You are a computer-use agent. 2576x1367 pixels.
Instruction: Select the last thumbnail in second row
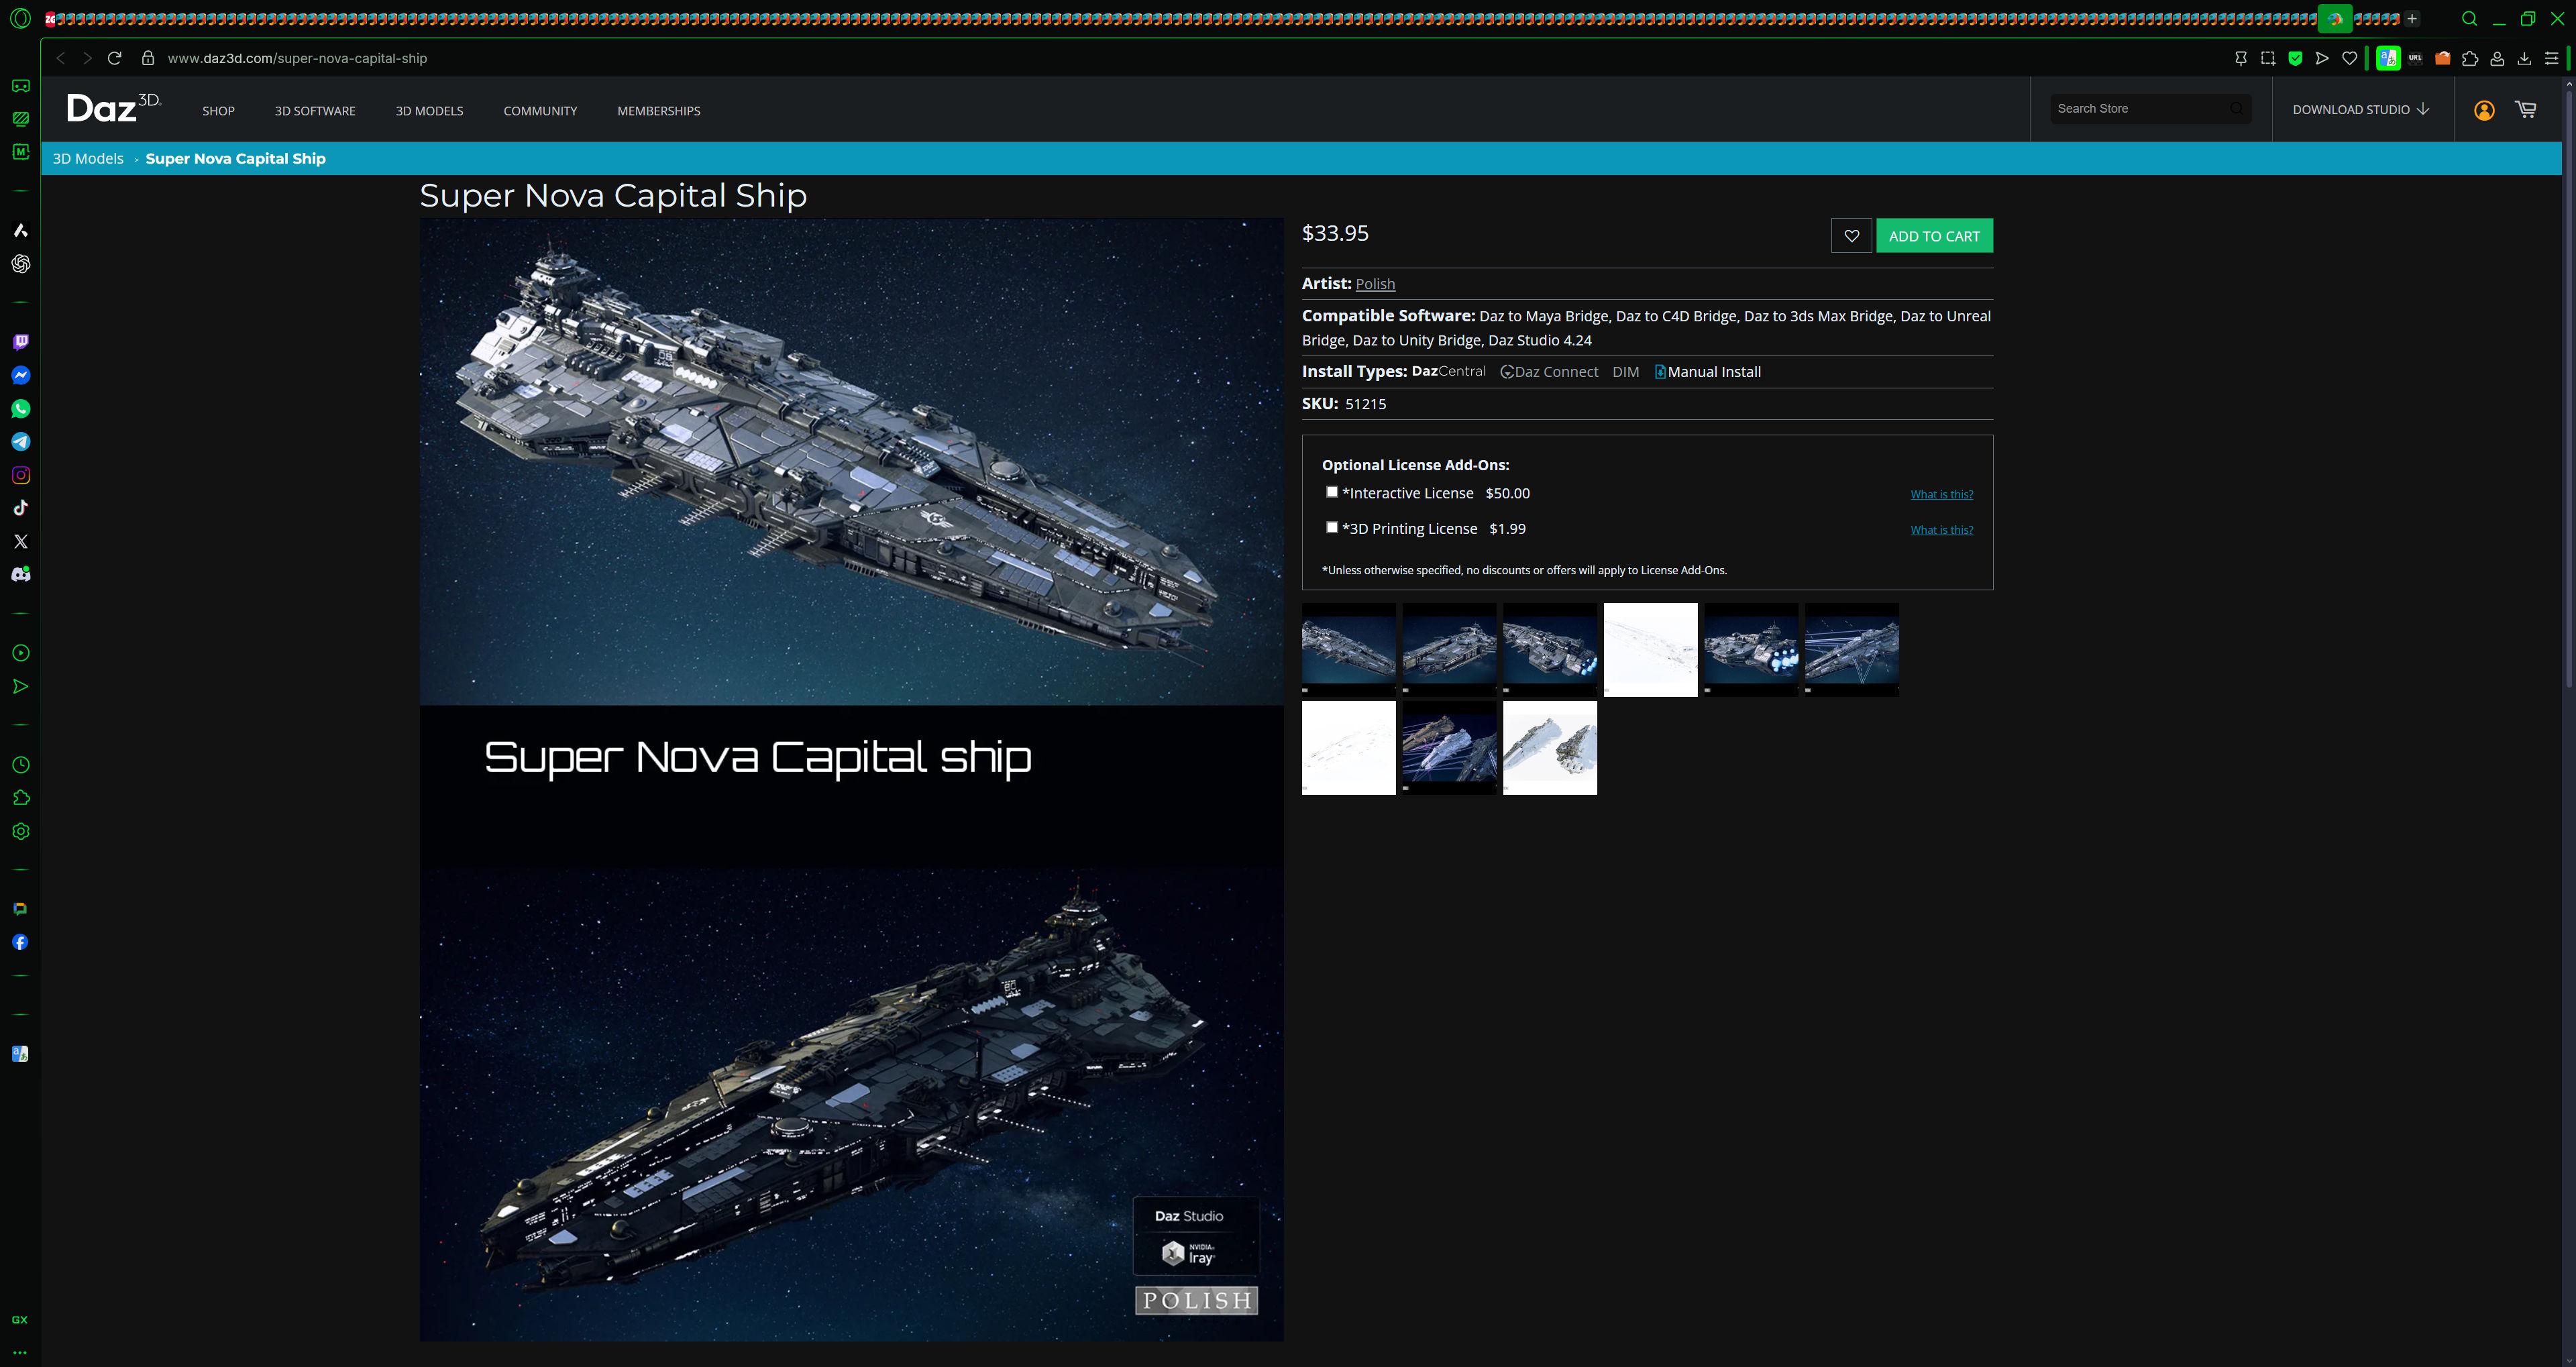tap(1549, 747)
